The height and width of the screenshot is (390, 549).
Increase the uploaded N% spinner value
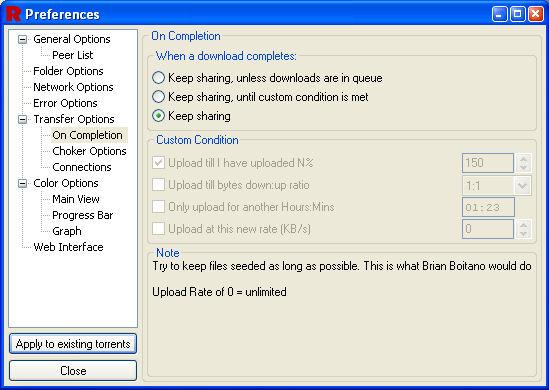pyautogui.click(x=523, y=159)
